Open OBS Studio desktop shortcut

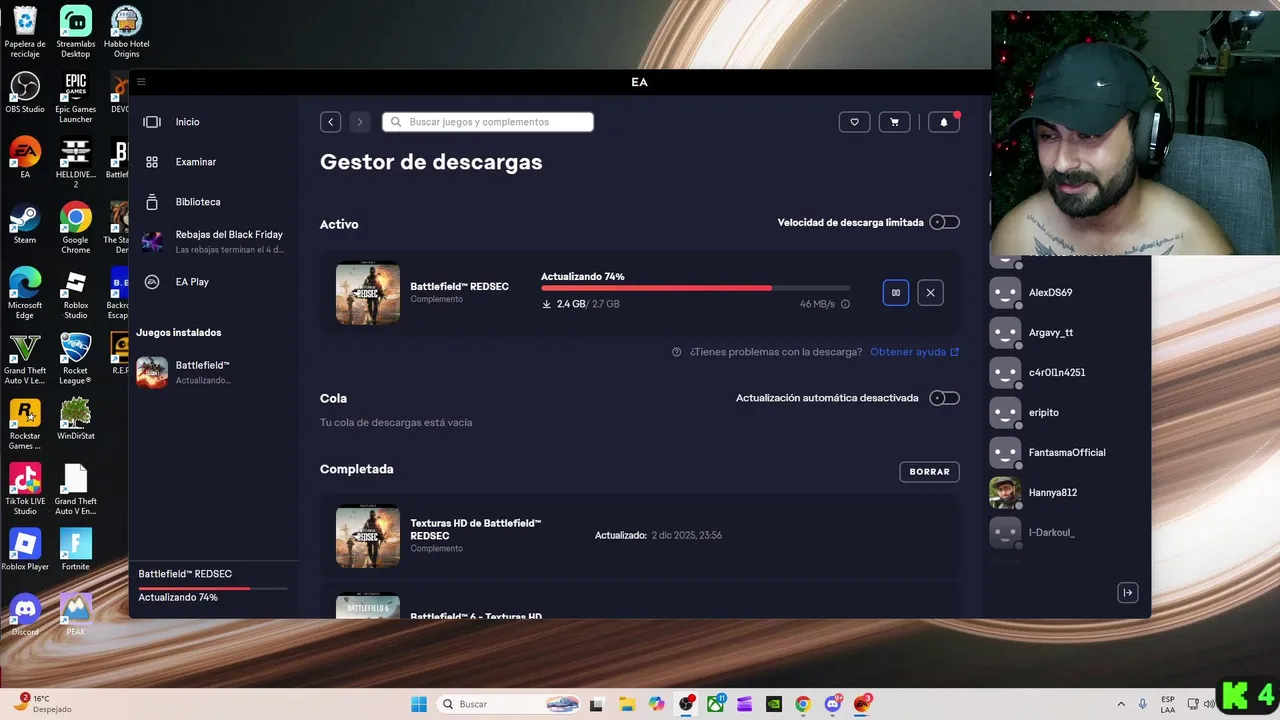pyautogui.click(x=25, y=92)
